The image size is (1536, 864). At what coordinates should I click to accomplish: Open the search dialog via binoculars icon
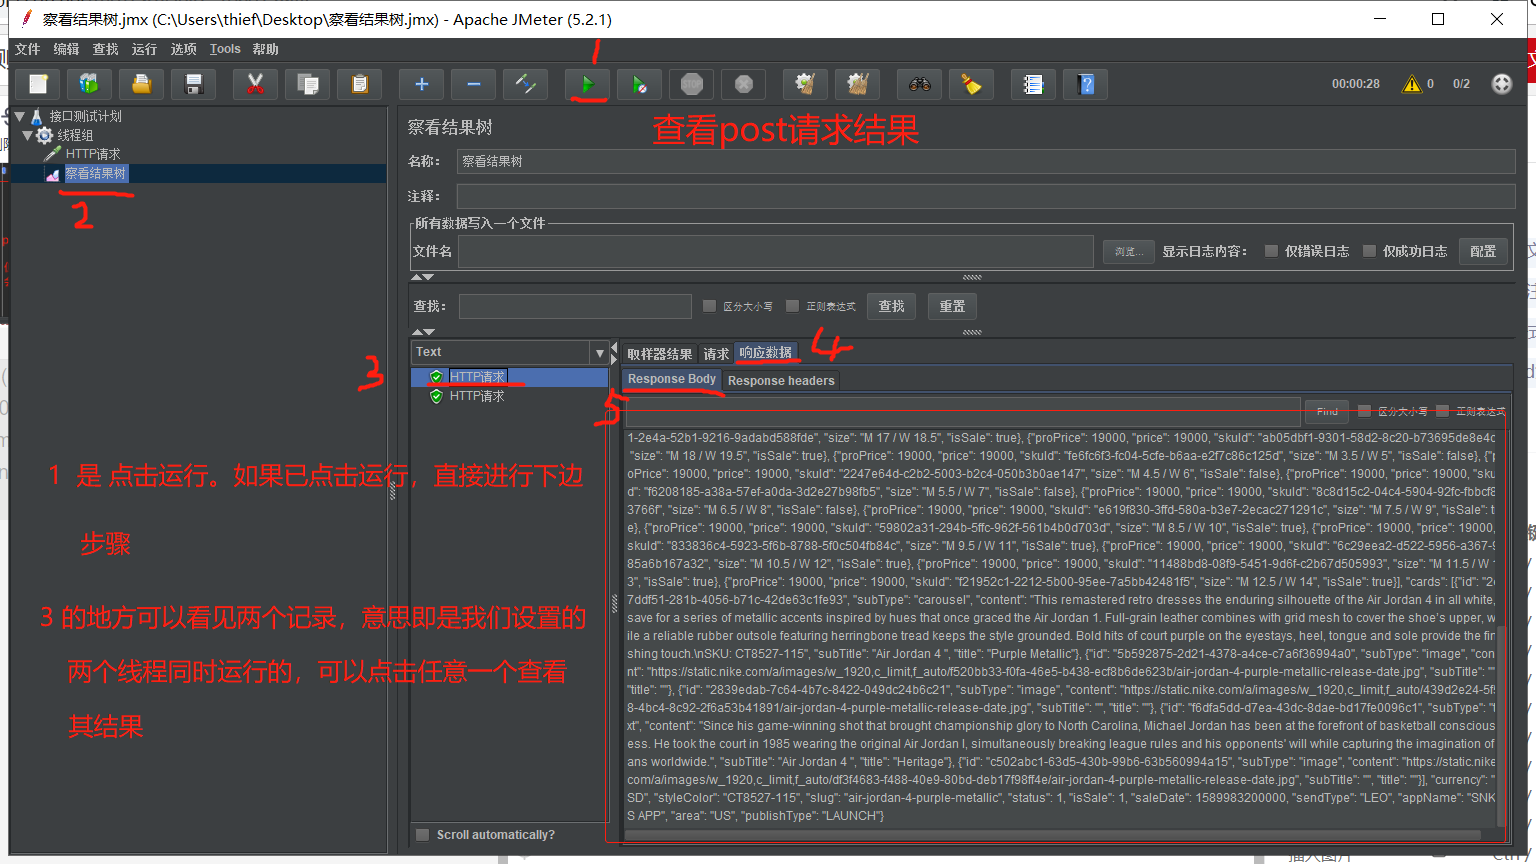[918, 84]
